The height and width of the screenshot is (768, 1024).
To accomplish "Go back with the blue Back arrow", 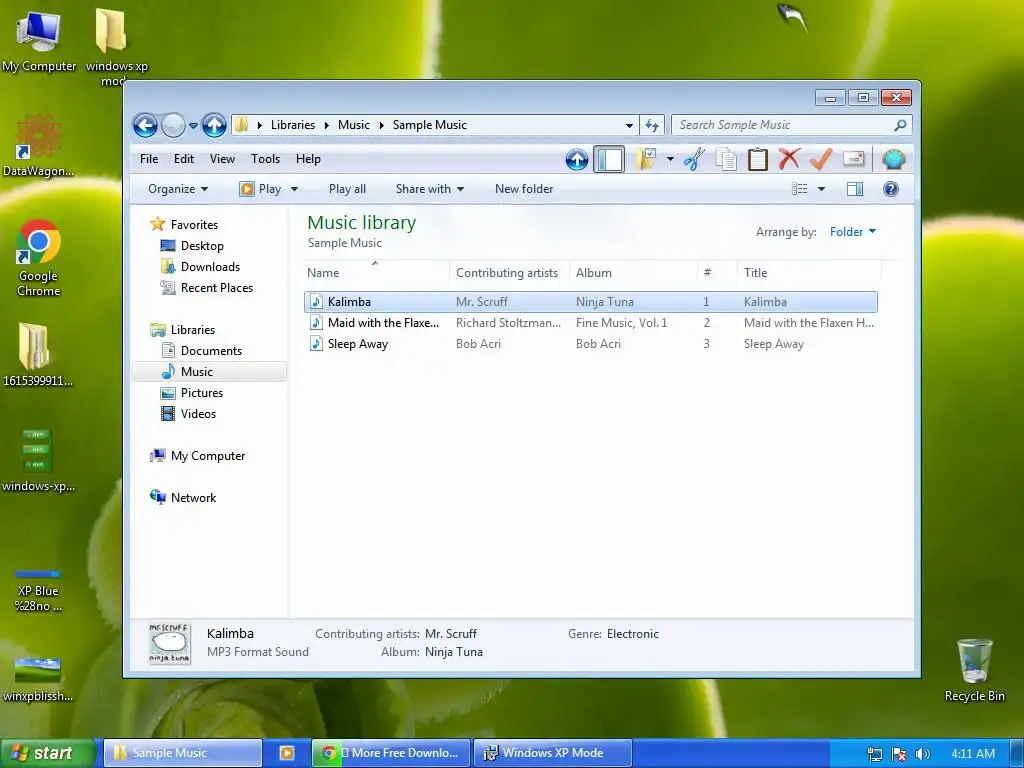I will point(145,125).
